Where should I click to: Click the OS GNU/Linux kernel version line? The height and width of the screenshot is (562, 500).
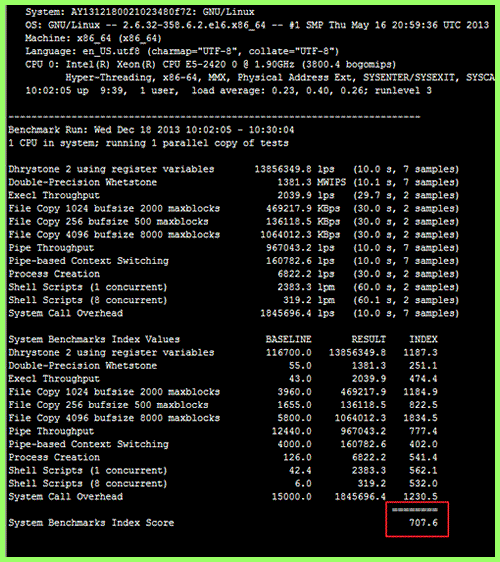(257, 25)
